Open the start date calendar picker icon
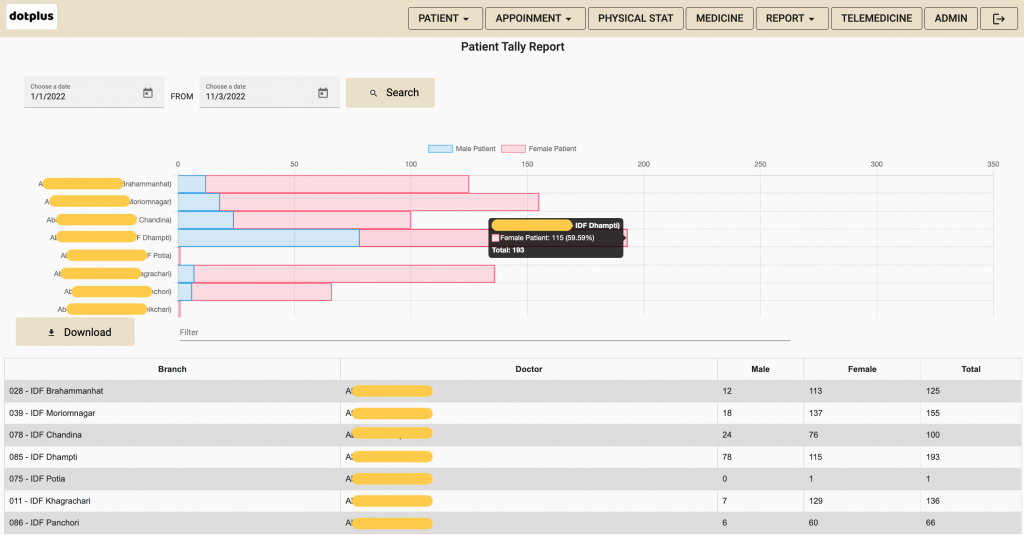 tap(148, 93)
